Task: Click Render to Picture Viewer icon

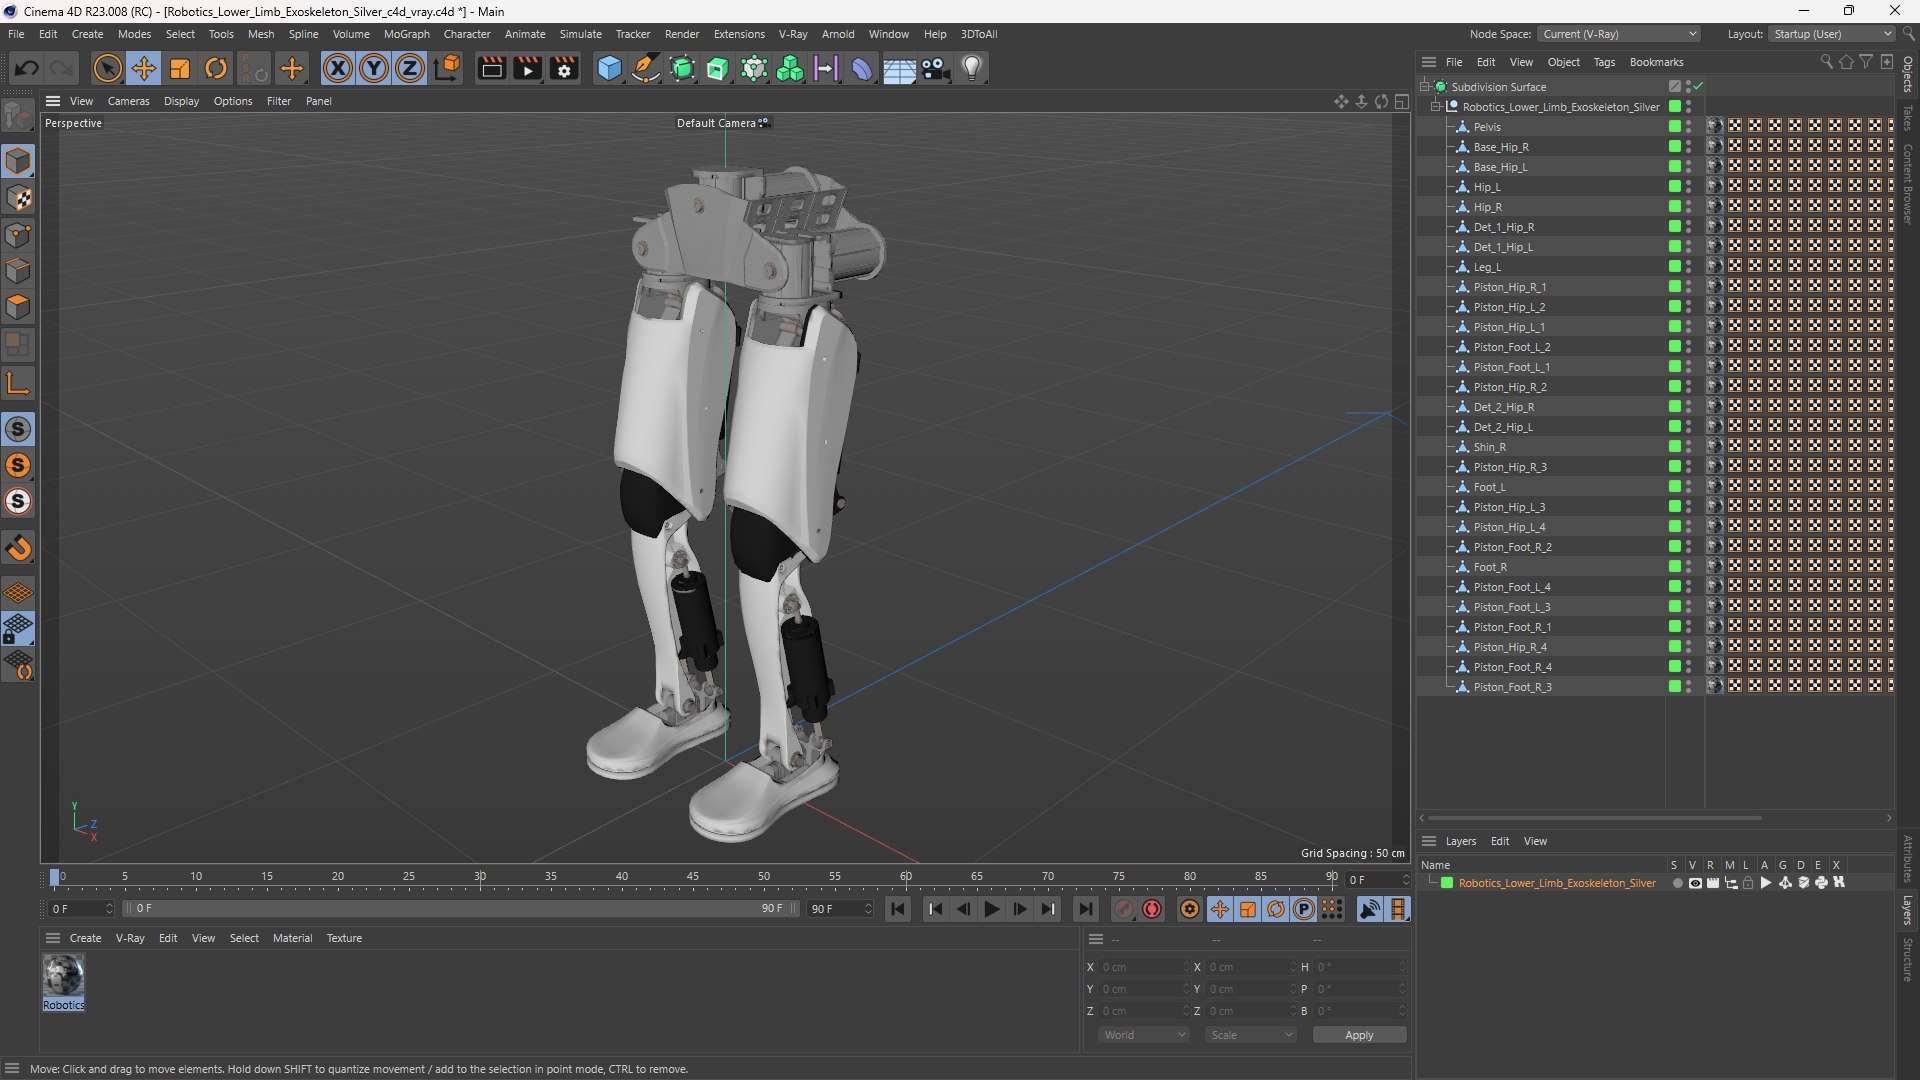Action: 527,68
